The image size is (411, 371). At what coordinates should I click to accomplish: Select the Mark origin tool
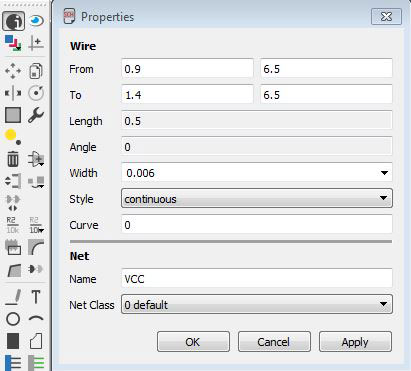click(36, 43)
